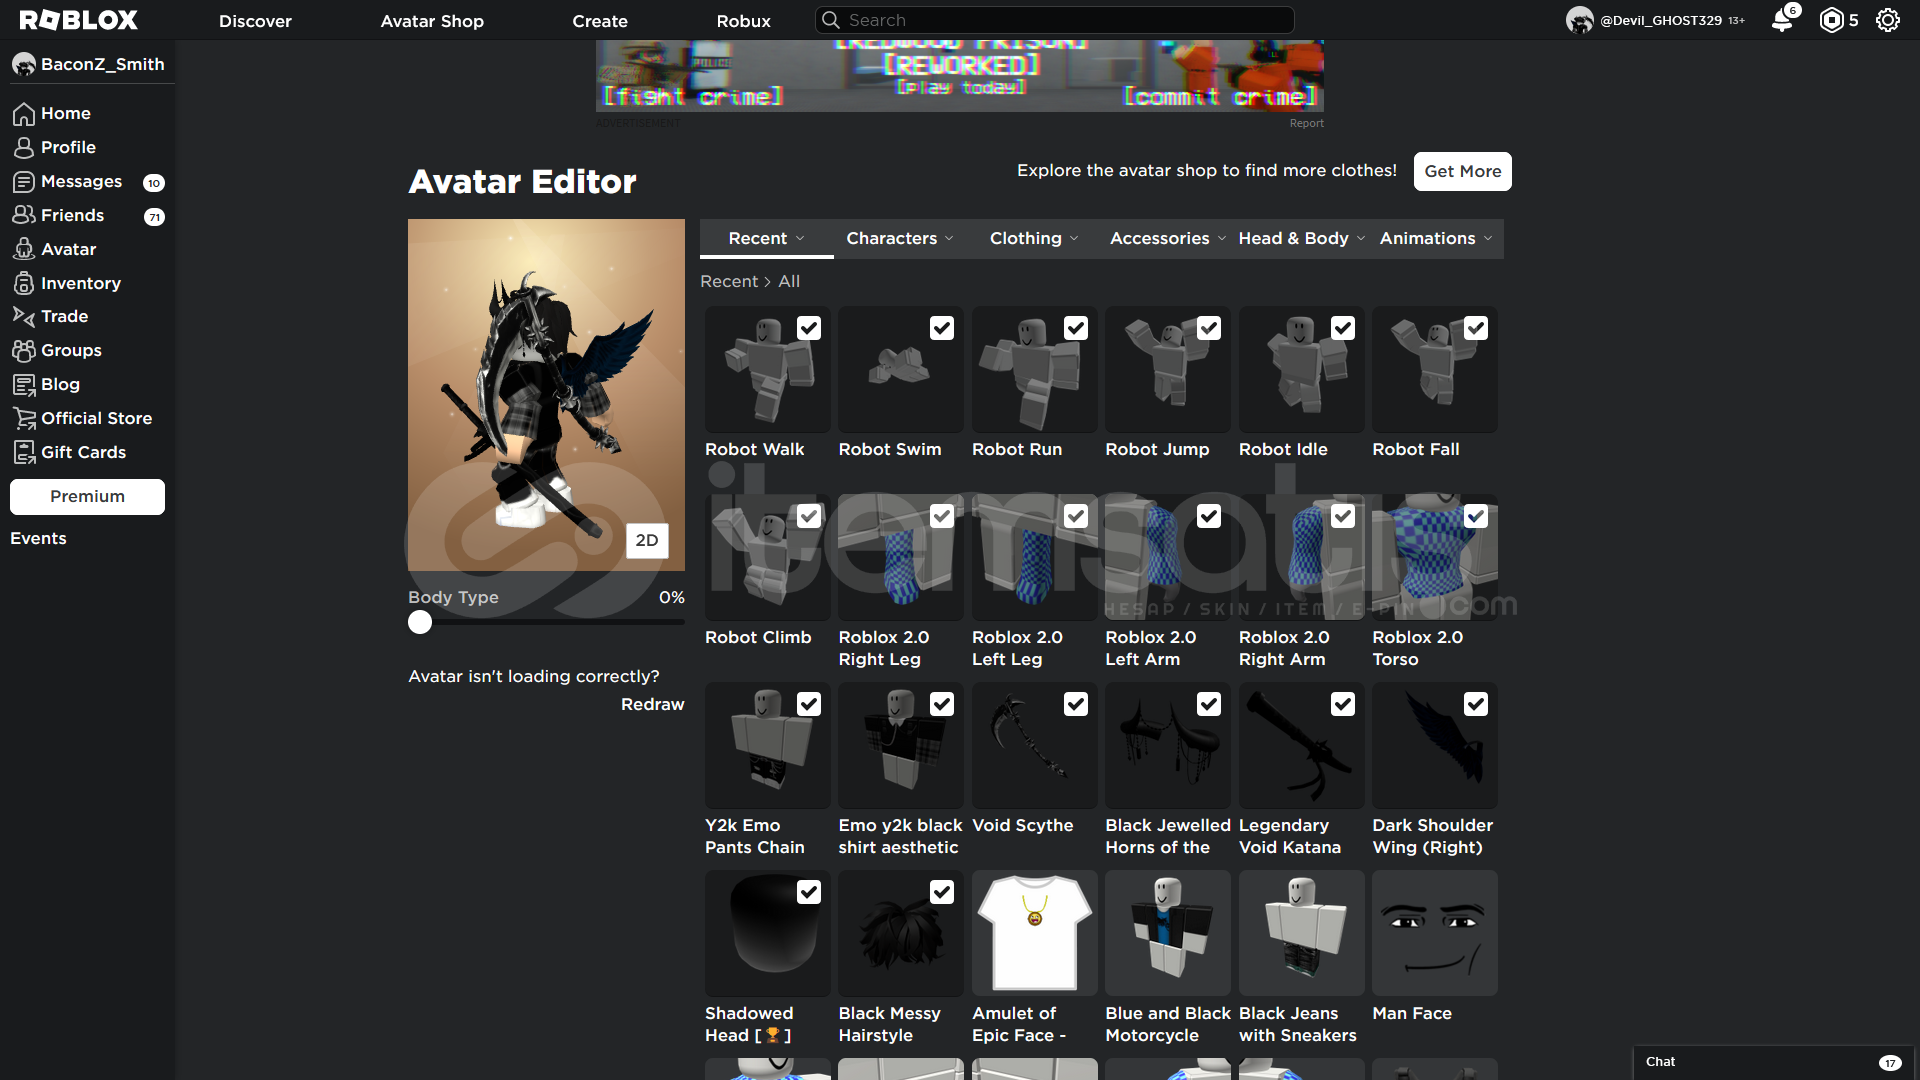
Task: Expand the Animations dropdown
Action: click(x=1436, y=238)
